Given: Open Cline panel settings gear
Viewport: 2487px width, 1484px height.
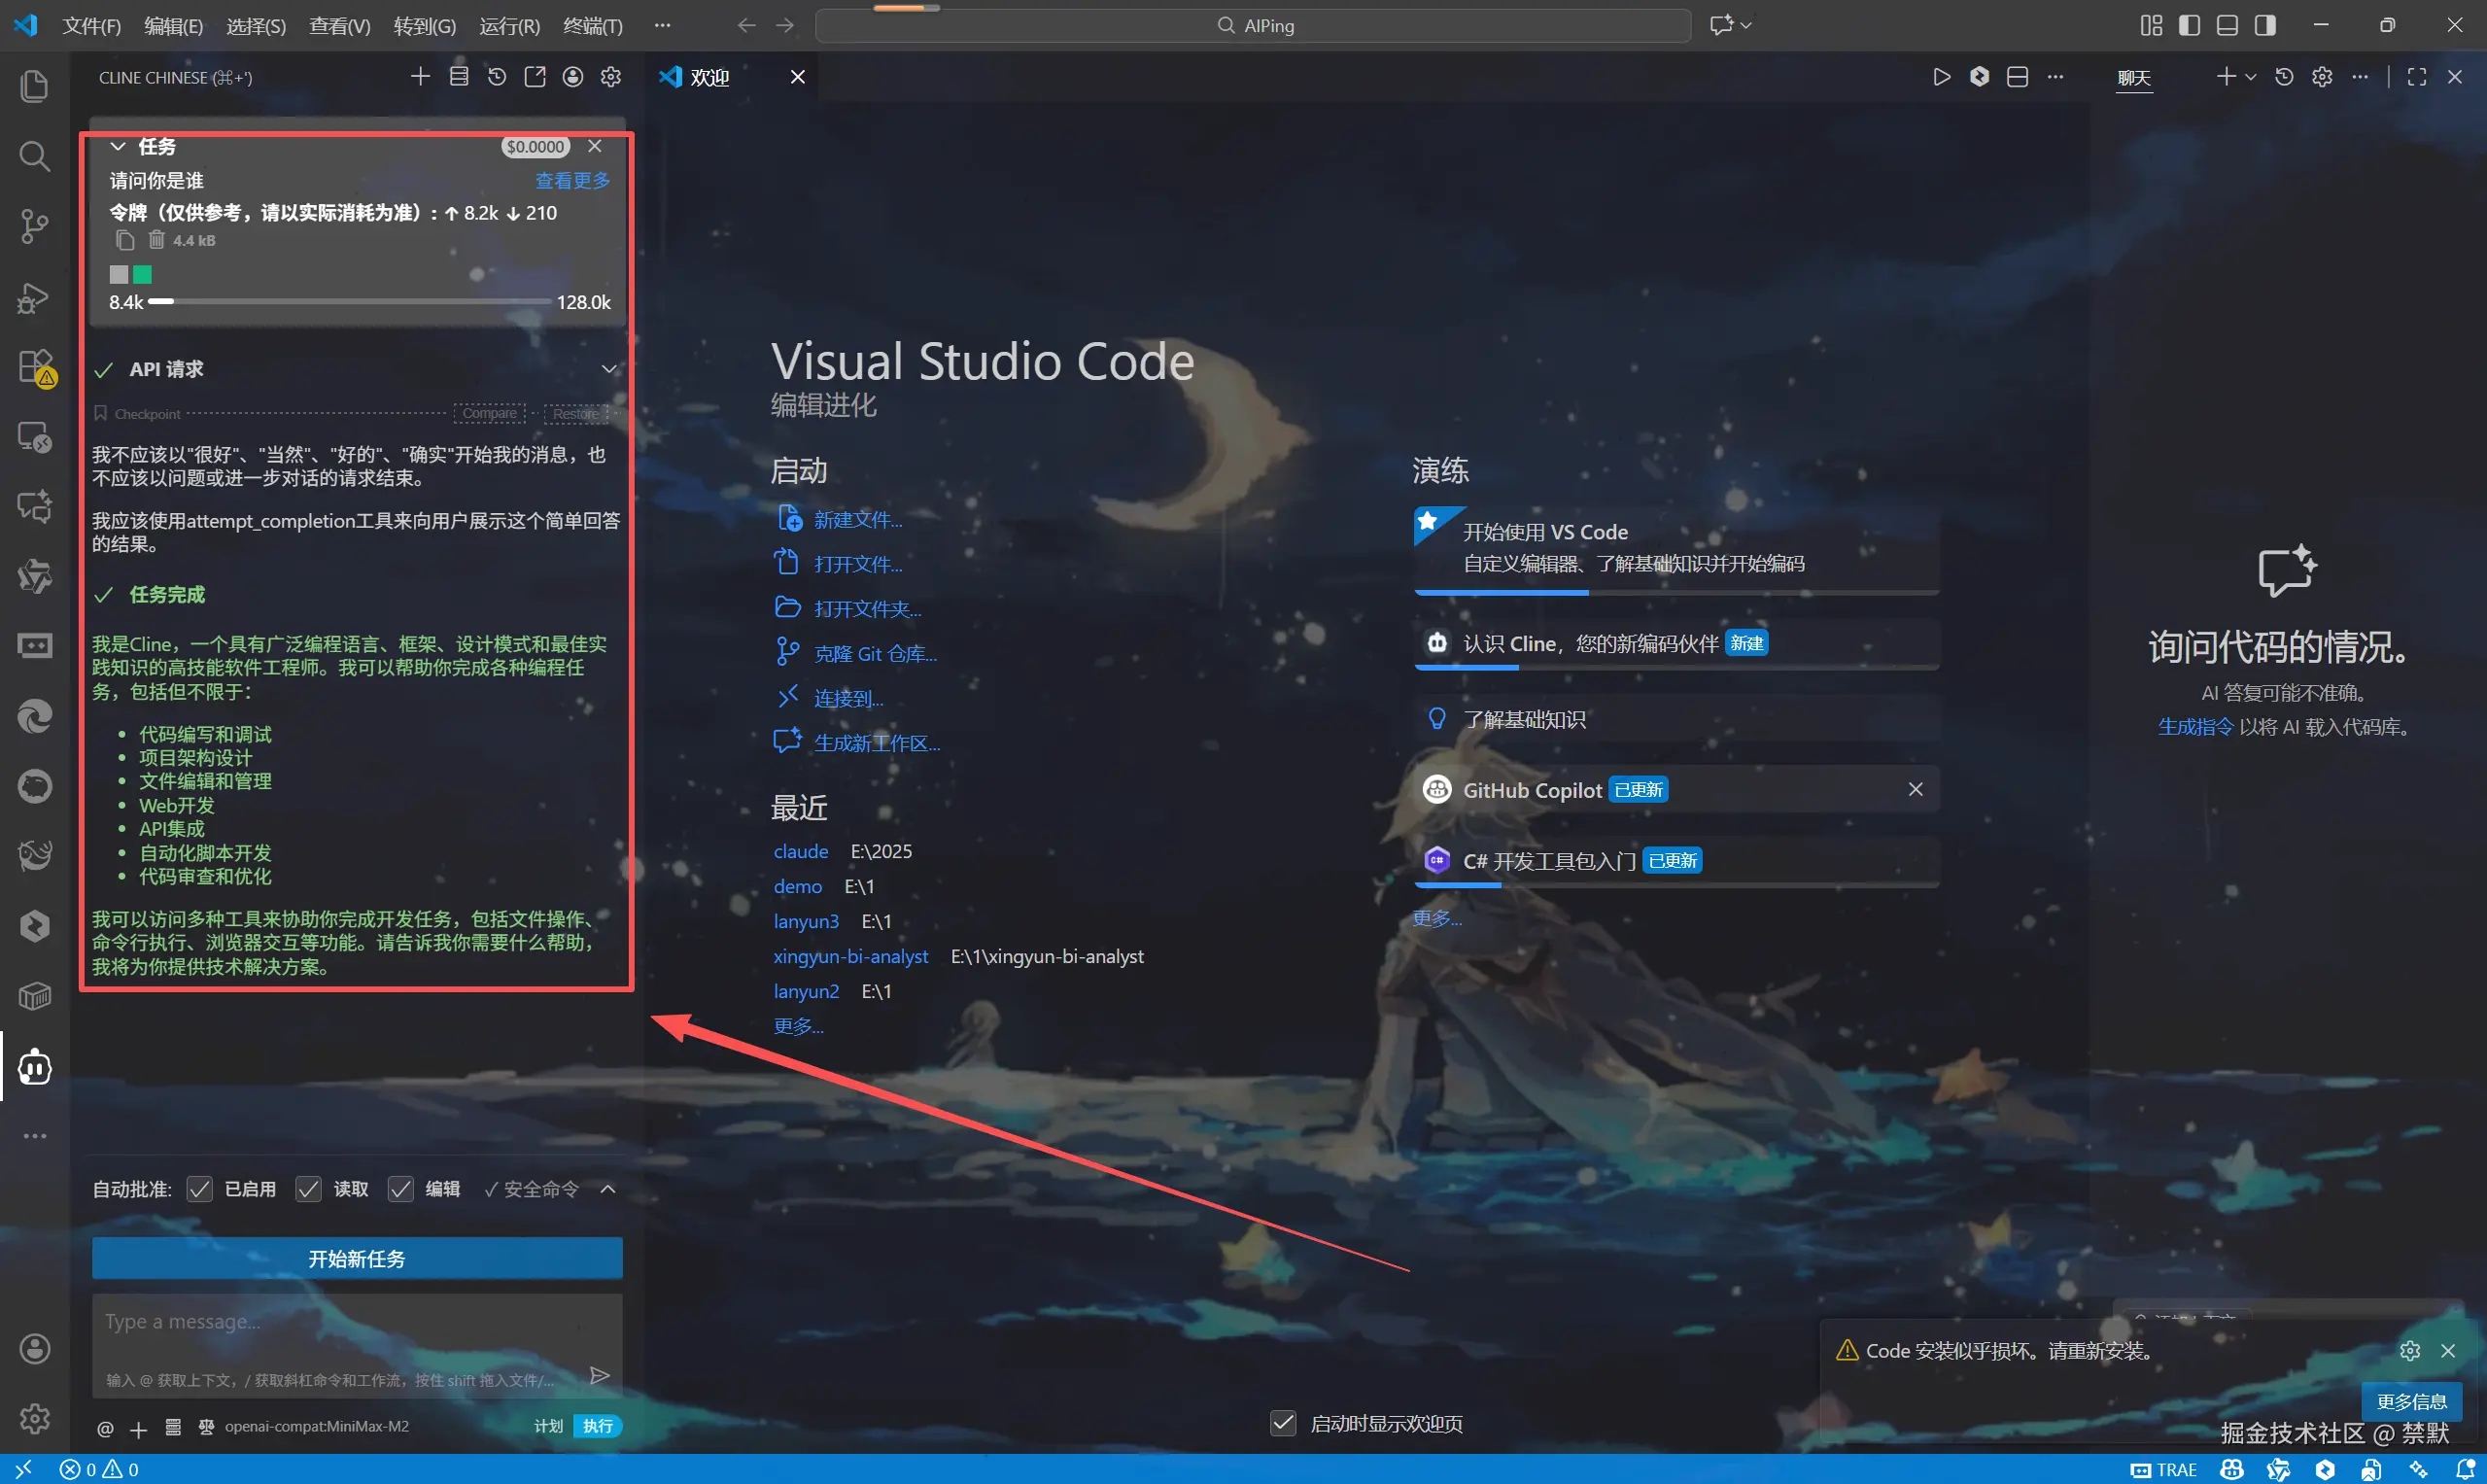Looking at the screenshot, I should point(611,77).
